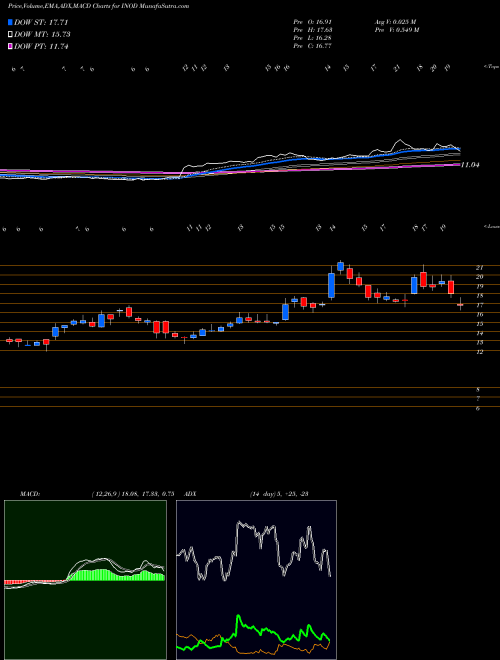This screenshot has height=660, width=500.
Task: Click the blue short-term EMA line end
Action: point(458,149)
